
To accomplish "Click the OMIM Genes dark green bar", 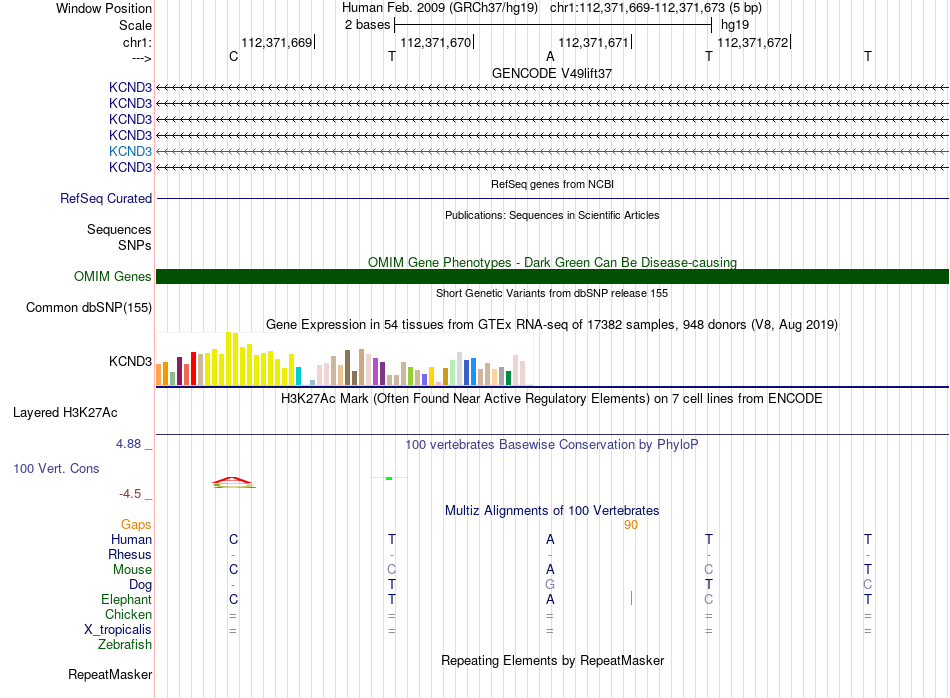I will click(552, 276).
